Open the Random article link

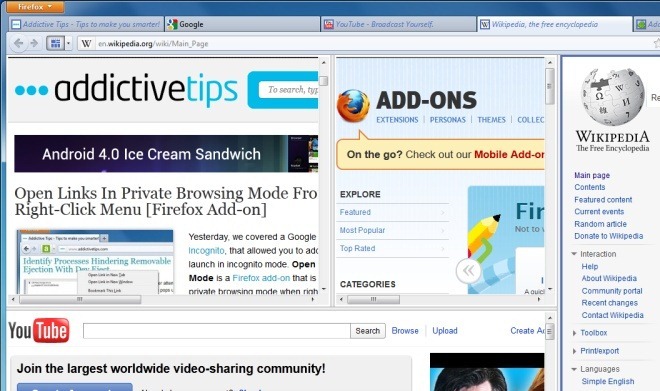(600, 224)
